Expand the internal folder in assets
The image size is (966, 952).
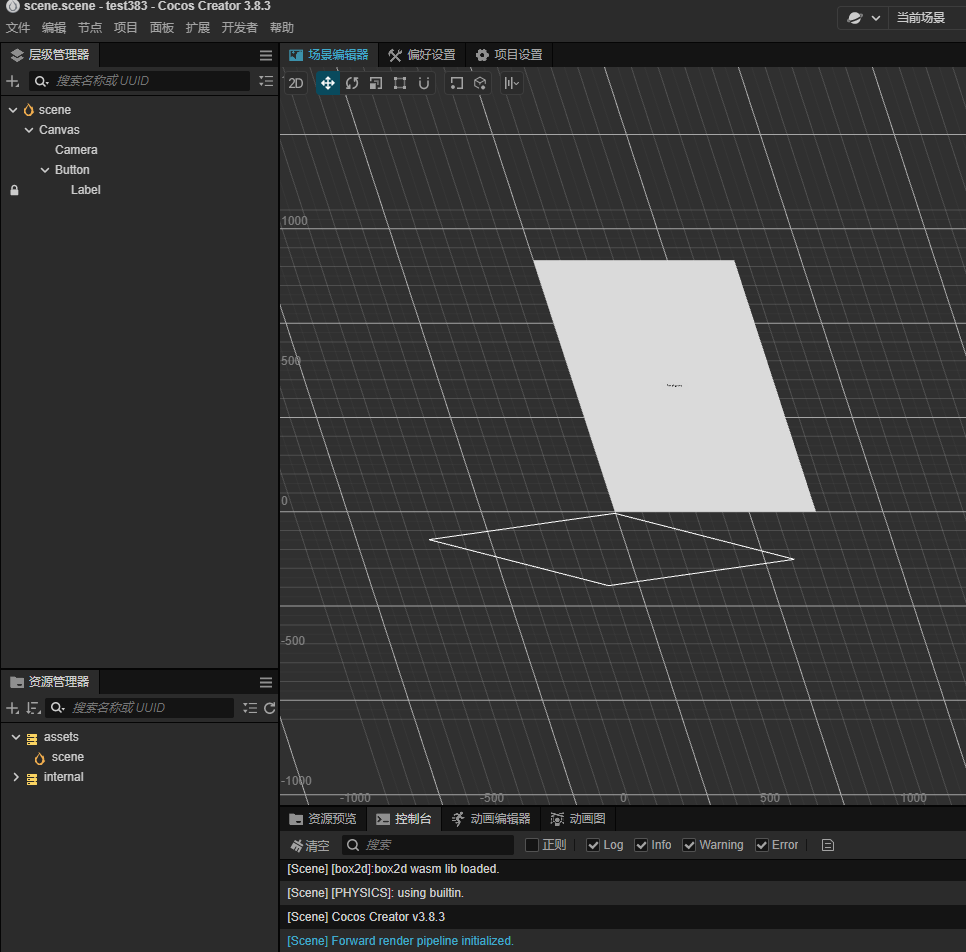coord(16,777)
